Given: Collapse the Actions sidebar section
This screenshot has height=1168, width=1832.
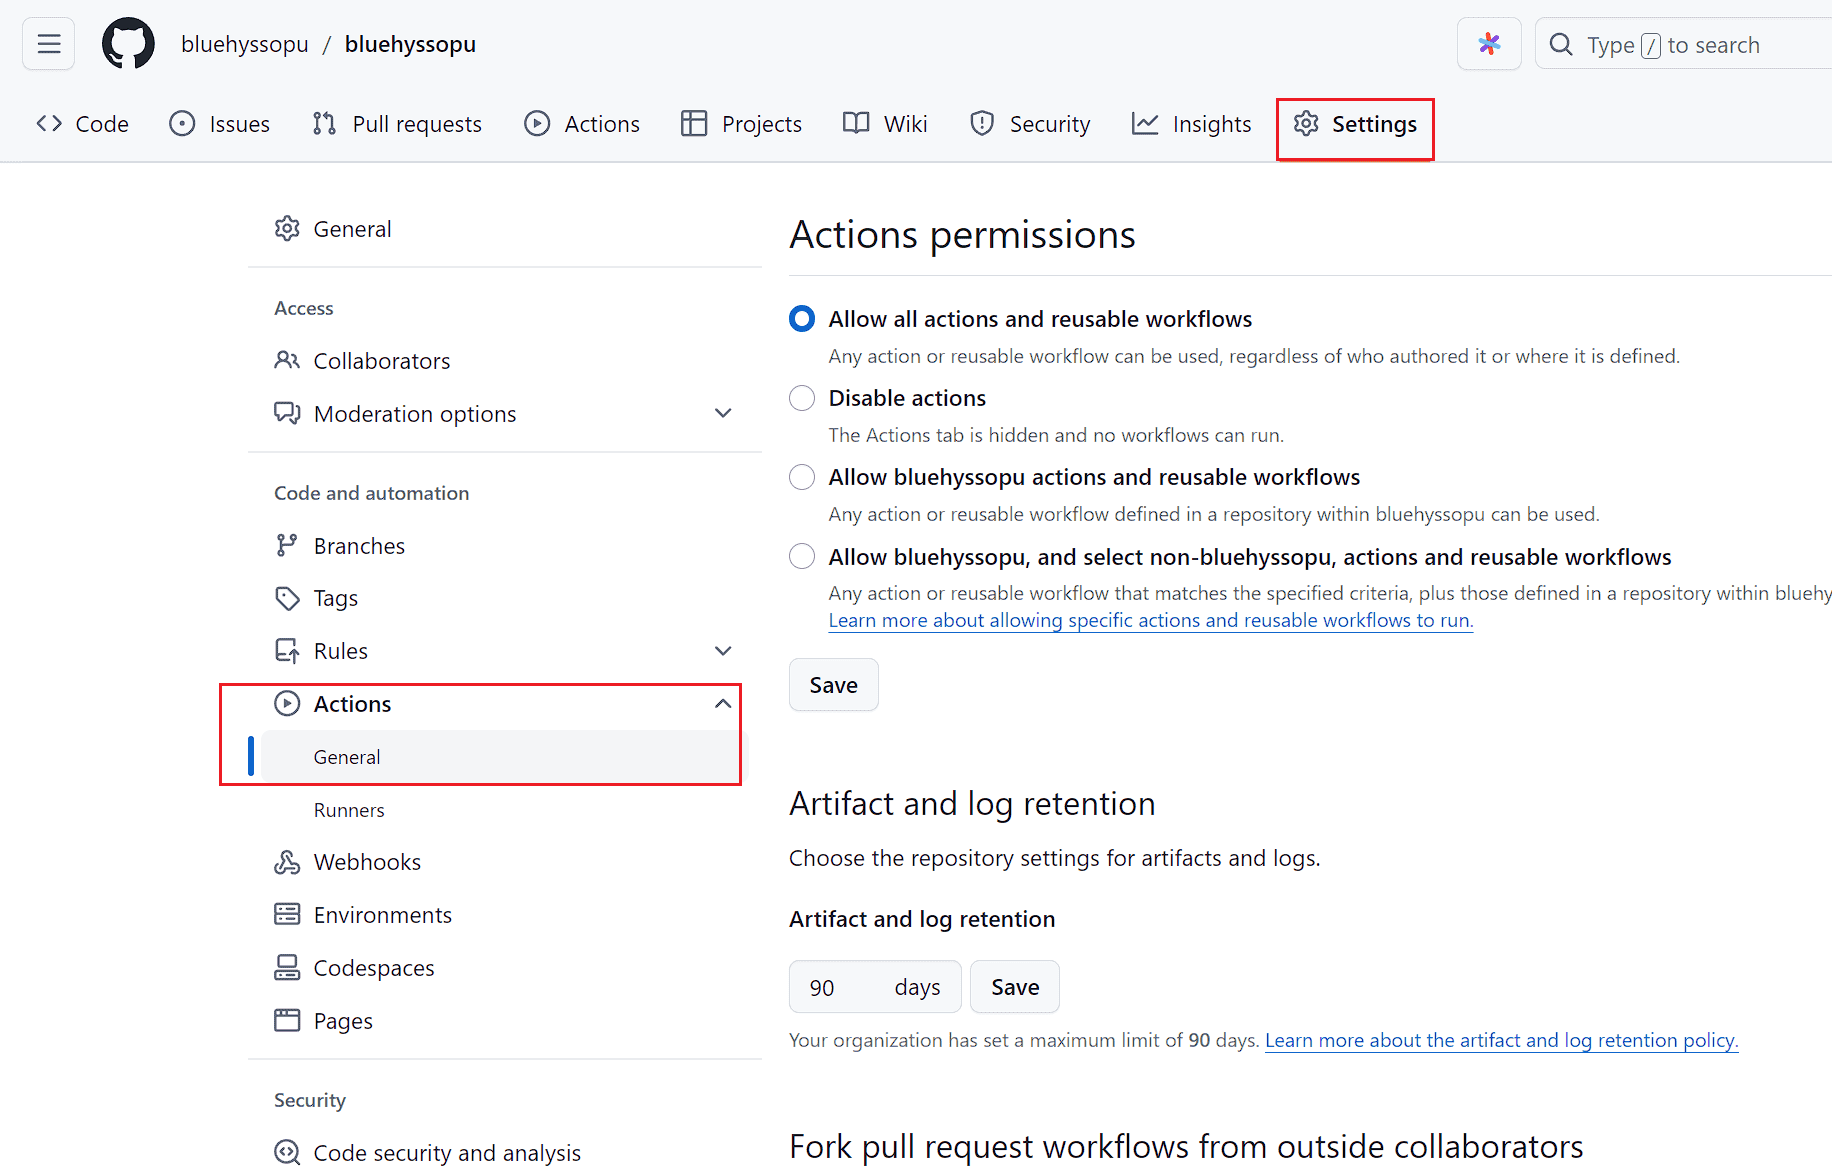Looking at the screenshot, I should 723,704.
